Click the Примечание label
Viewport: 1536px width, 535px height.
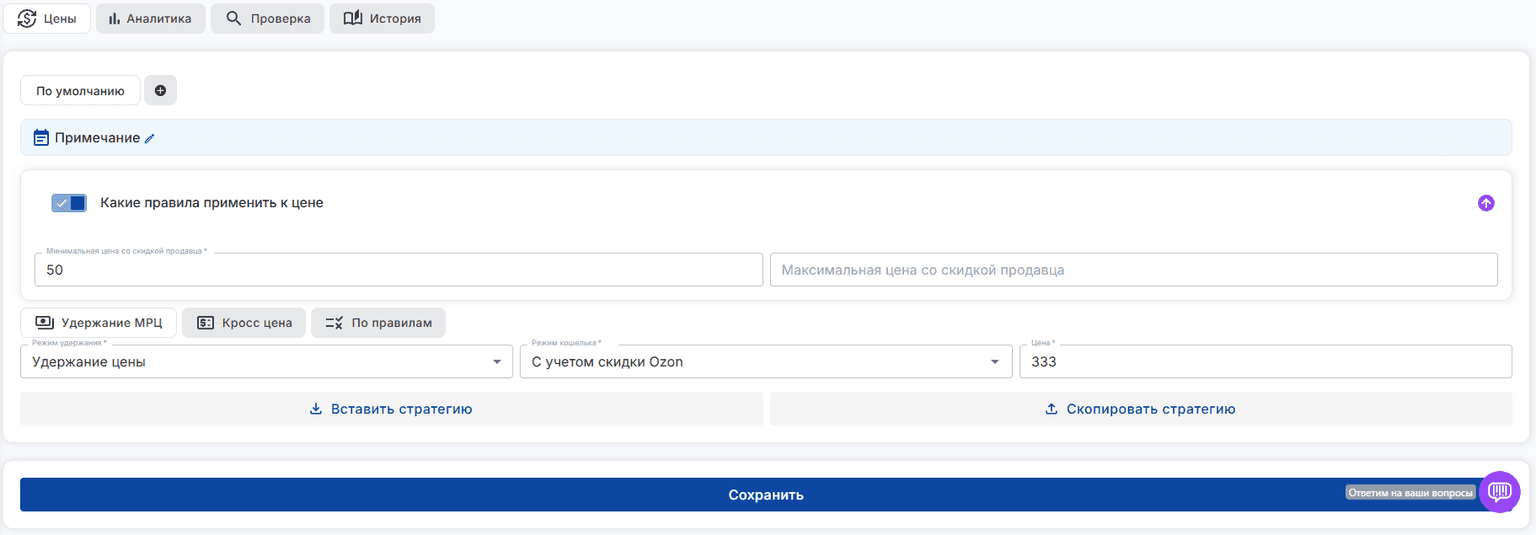point(97,138)
